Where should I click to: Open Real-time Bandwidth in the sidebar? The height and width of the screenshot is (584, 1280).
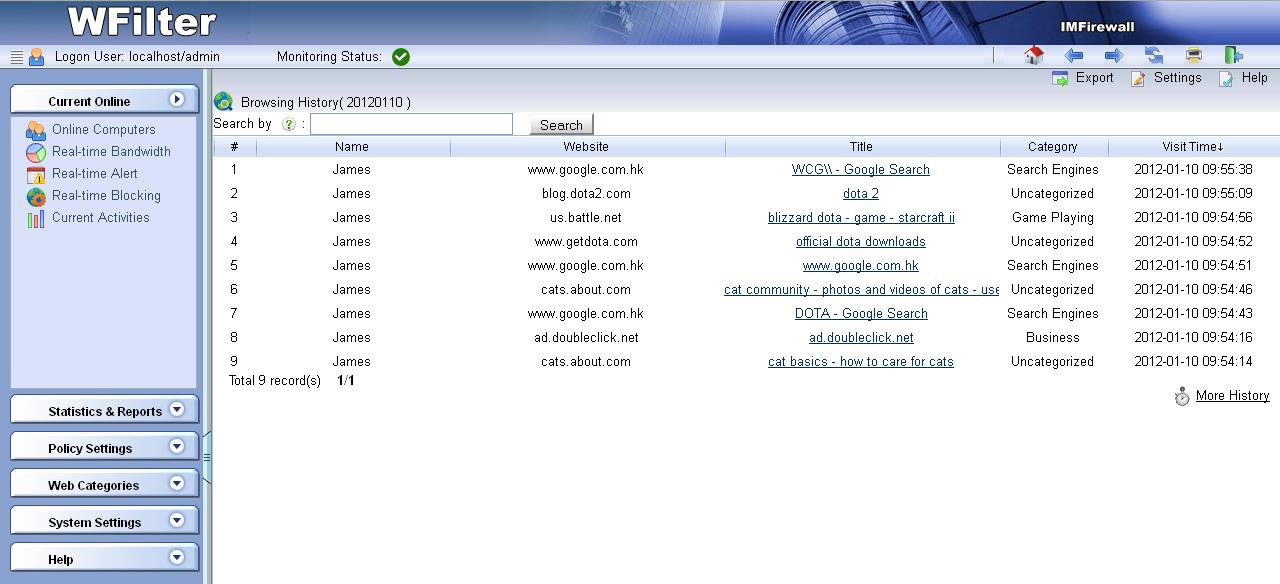[x=111, y=152]
